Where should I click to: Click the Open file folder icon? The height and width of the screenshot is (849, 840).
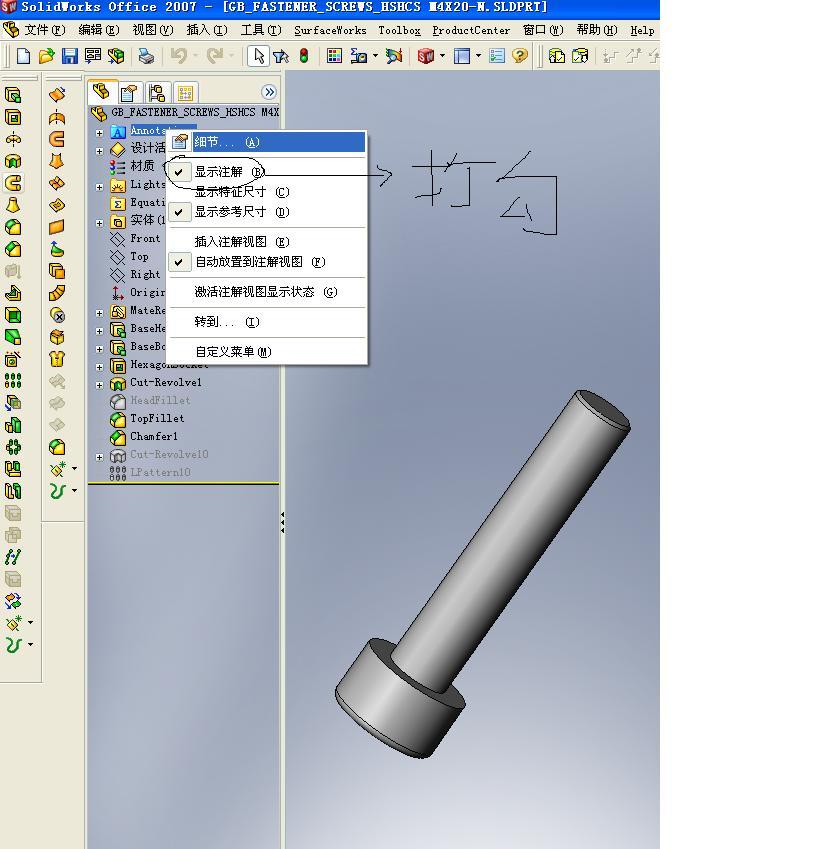pos(47,56)
